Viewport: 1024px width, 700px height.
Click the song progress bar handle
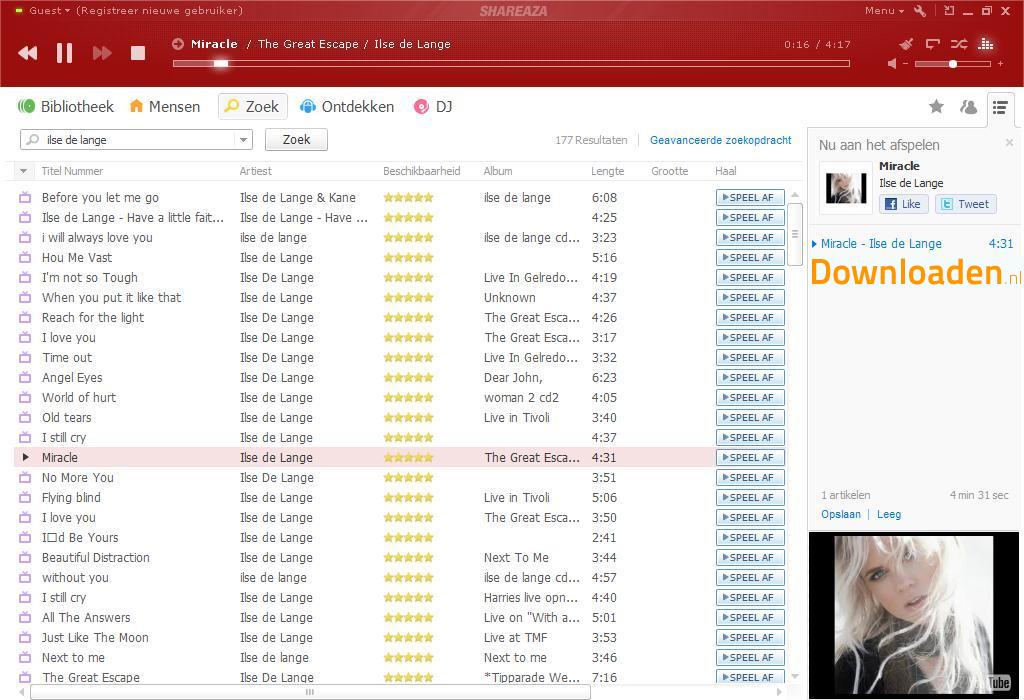point(221,63)
